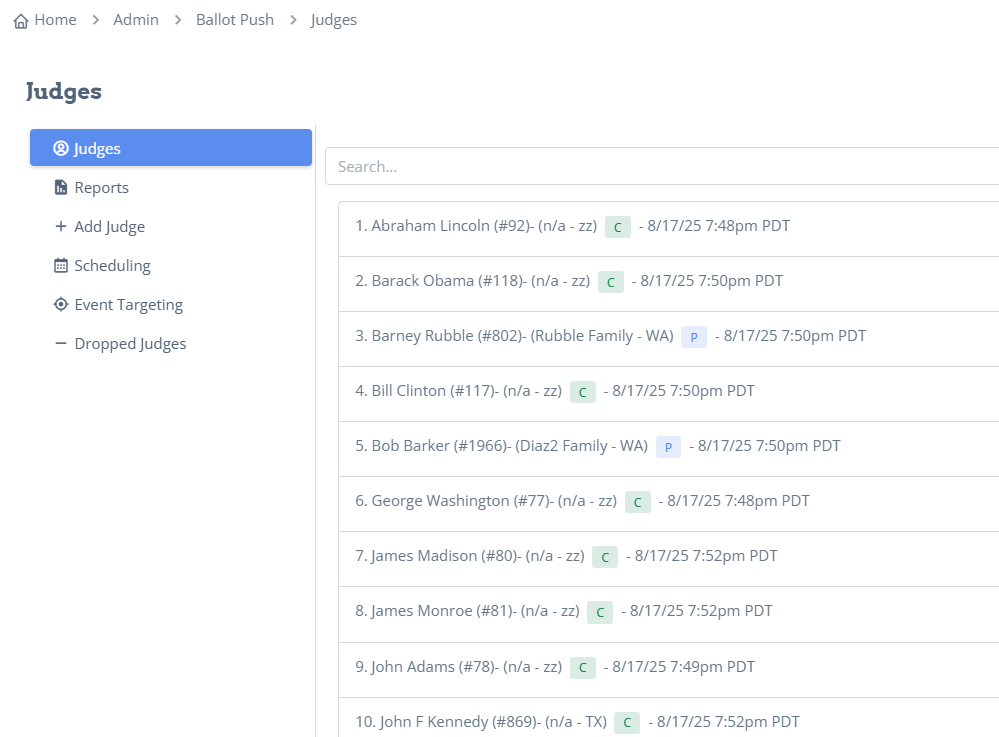Click the Reports document icon
The width and height of the screenshot is (999, 737).
click(61, 187)
